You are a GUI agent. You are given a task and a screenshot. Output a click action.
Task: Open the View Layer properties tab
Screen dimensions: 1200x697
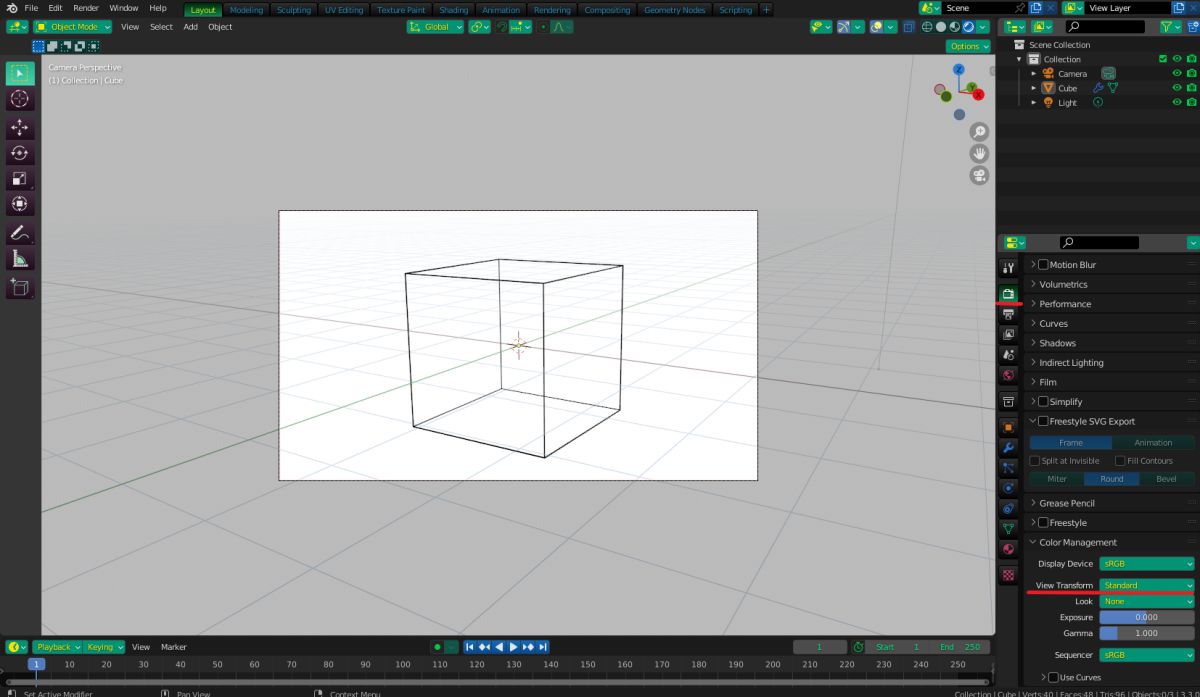coord(1008,334)
